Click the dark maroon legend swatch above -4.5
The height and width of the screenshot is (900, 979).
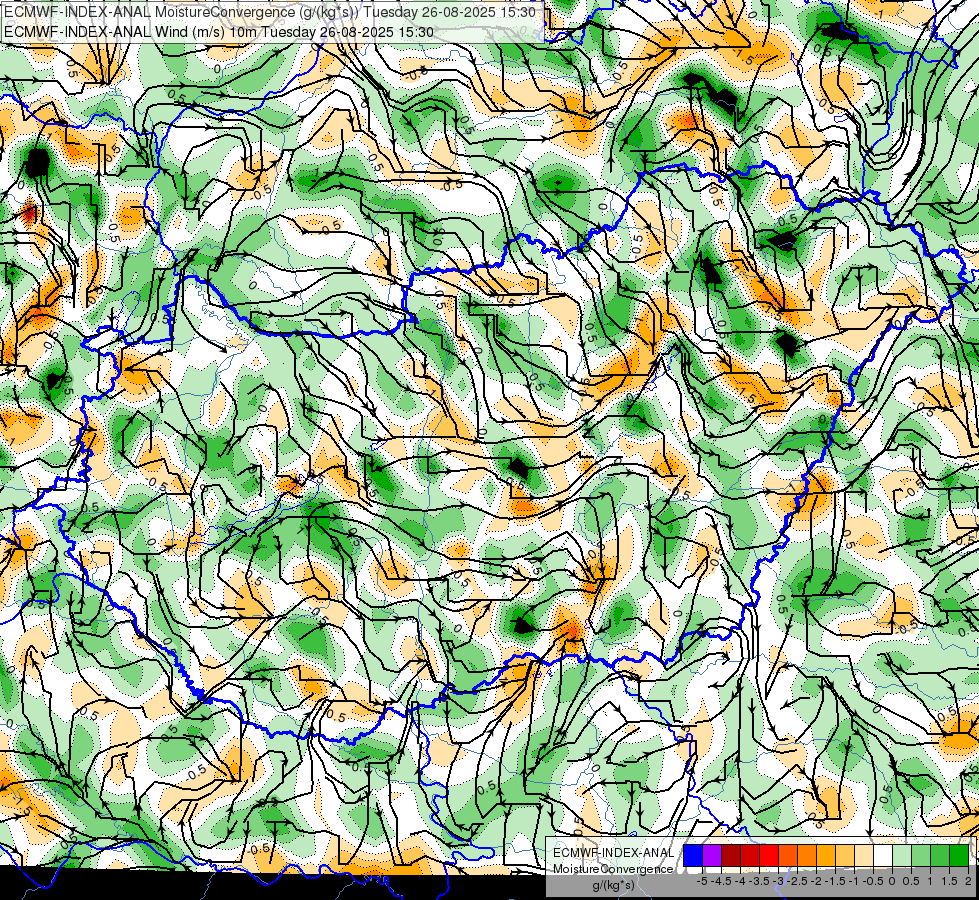tap(731, 855)
